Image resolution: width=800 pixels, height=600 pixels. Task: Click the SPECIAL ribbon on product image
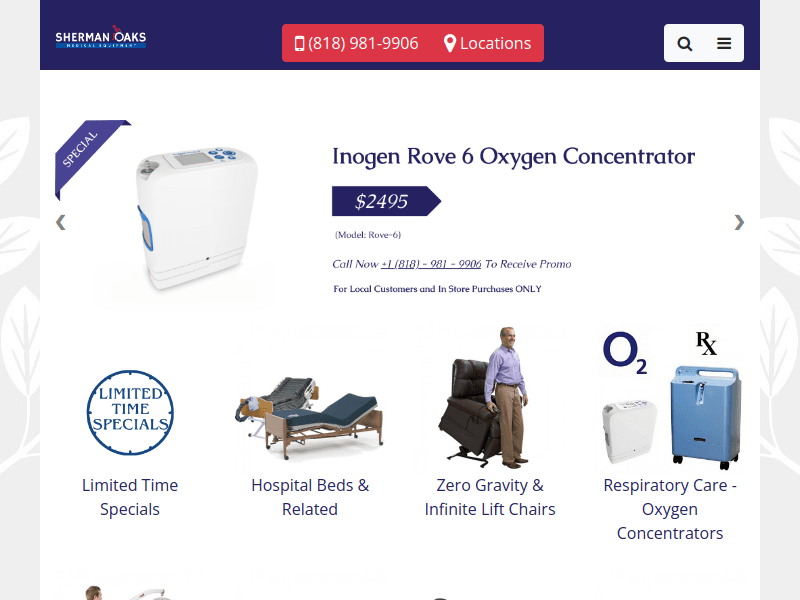[87, 153]
